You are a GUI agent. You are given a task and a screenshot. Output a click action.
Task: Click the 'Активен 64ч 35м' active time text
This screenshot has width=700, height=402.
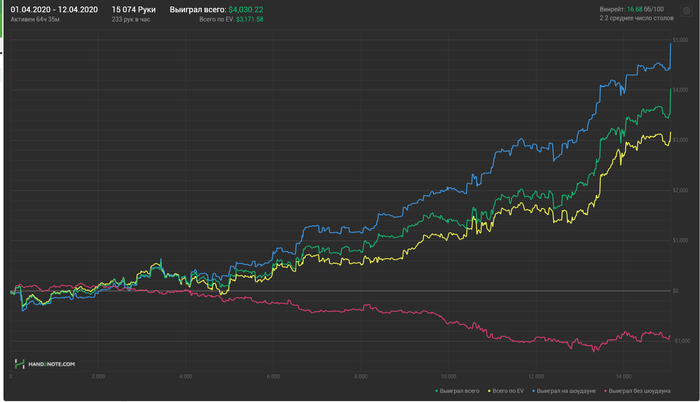tap(35, 19)
